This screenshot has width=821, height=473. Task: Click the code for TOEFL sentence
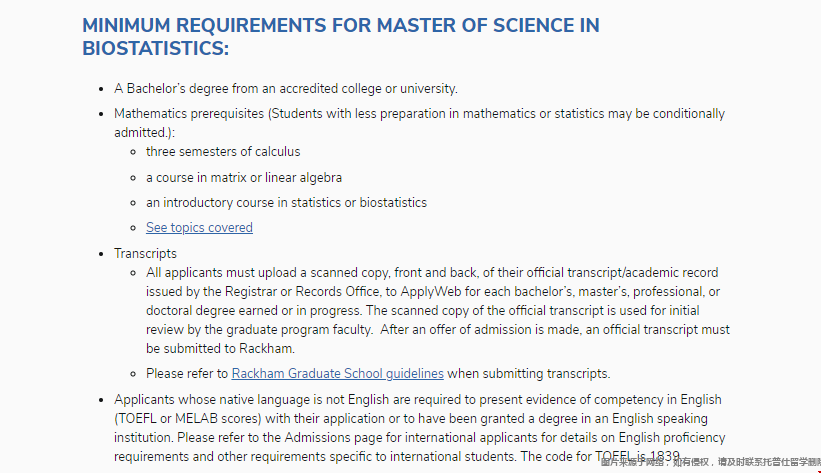coord(601,457)
